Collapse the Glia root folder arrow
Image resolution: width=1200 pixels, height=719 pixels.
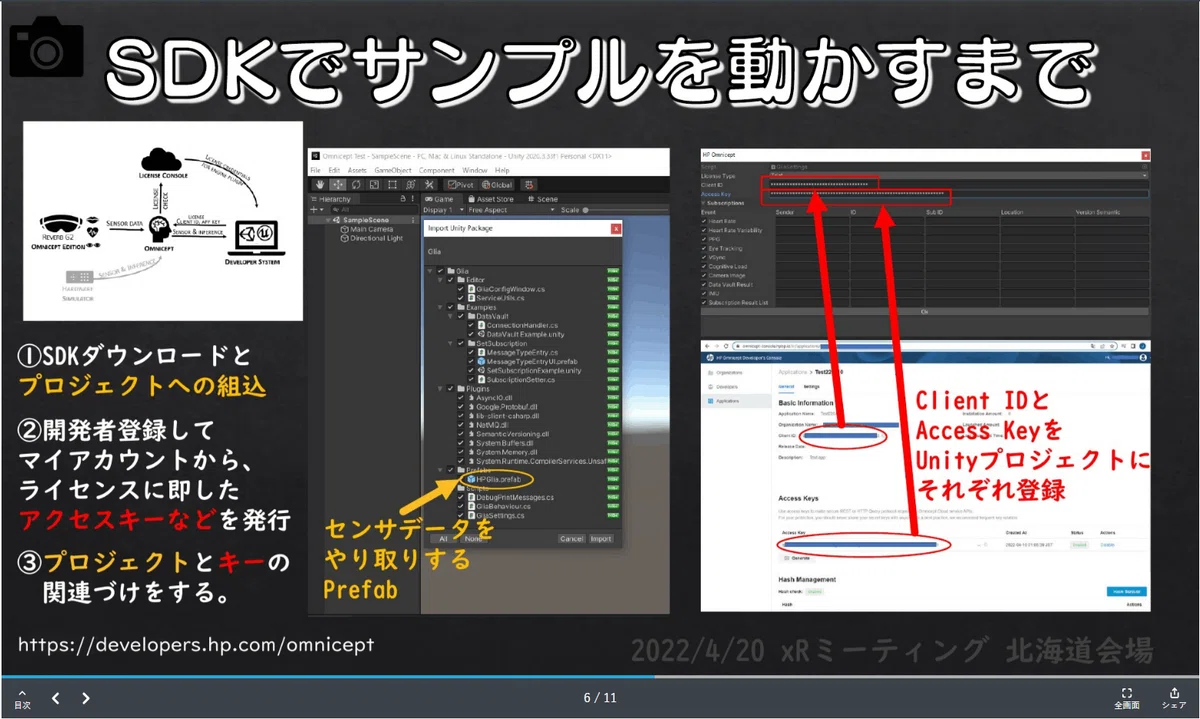click(x=430, y=271)
